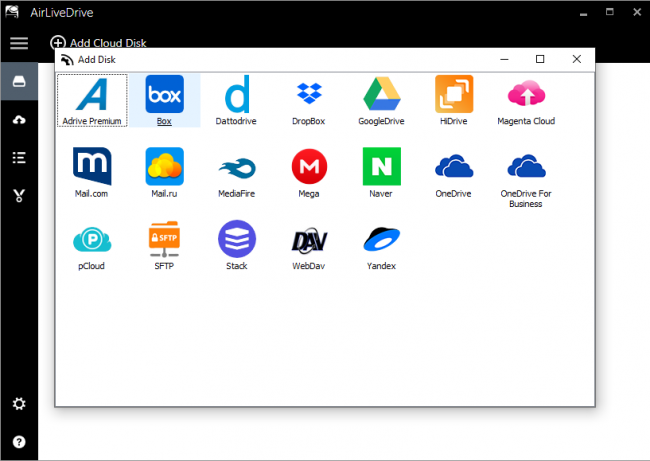Click the Mega cloud icon
The height and width of the screenshot is (461, 650).
[309, 168]
